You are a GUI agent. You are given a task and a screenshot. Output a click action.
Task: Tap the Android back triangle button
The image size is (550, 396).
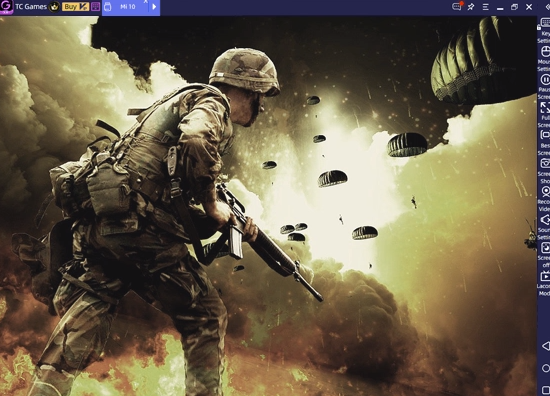pyautogui.click(x=546, y=346)
